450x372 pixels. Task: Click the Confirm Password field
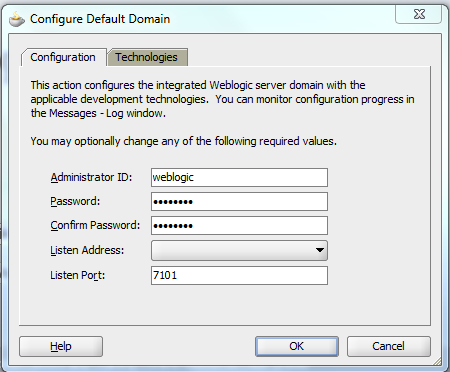239,225
